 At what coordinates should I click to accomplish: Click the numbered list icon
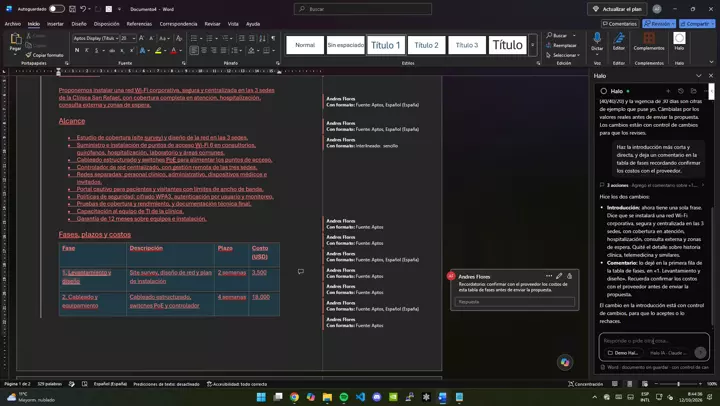tap(209, 38)
